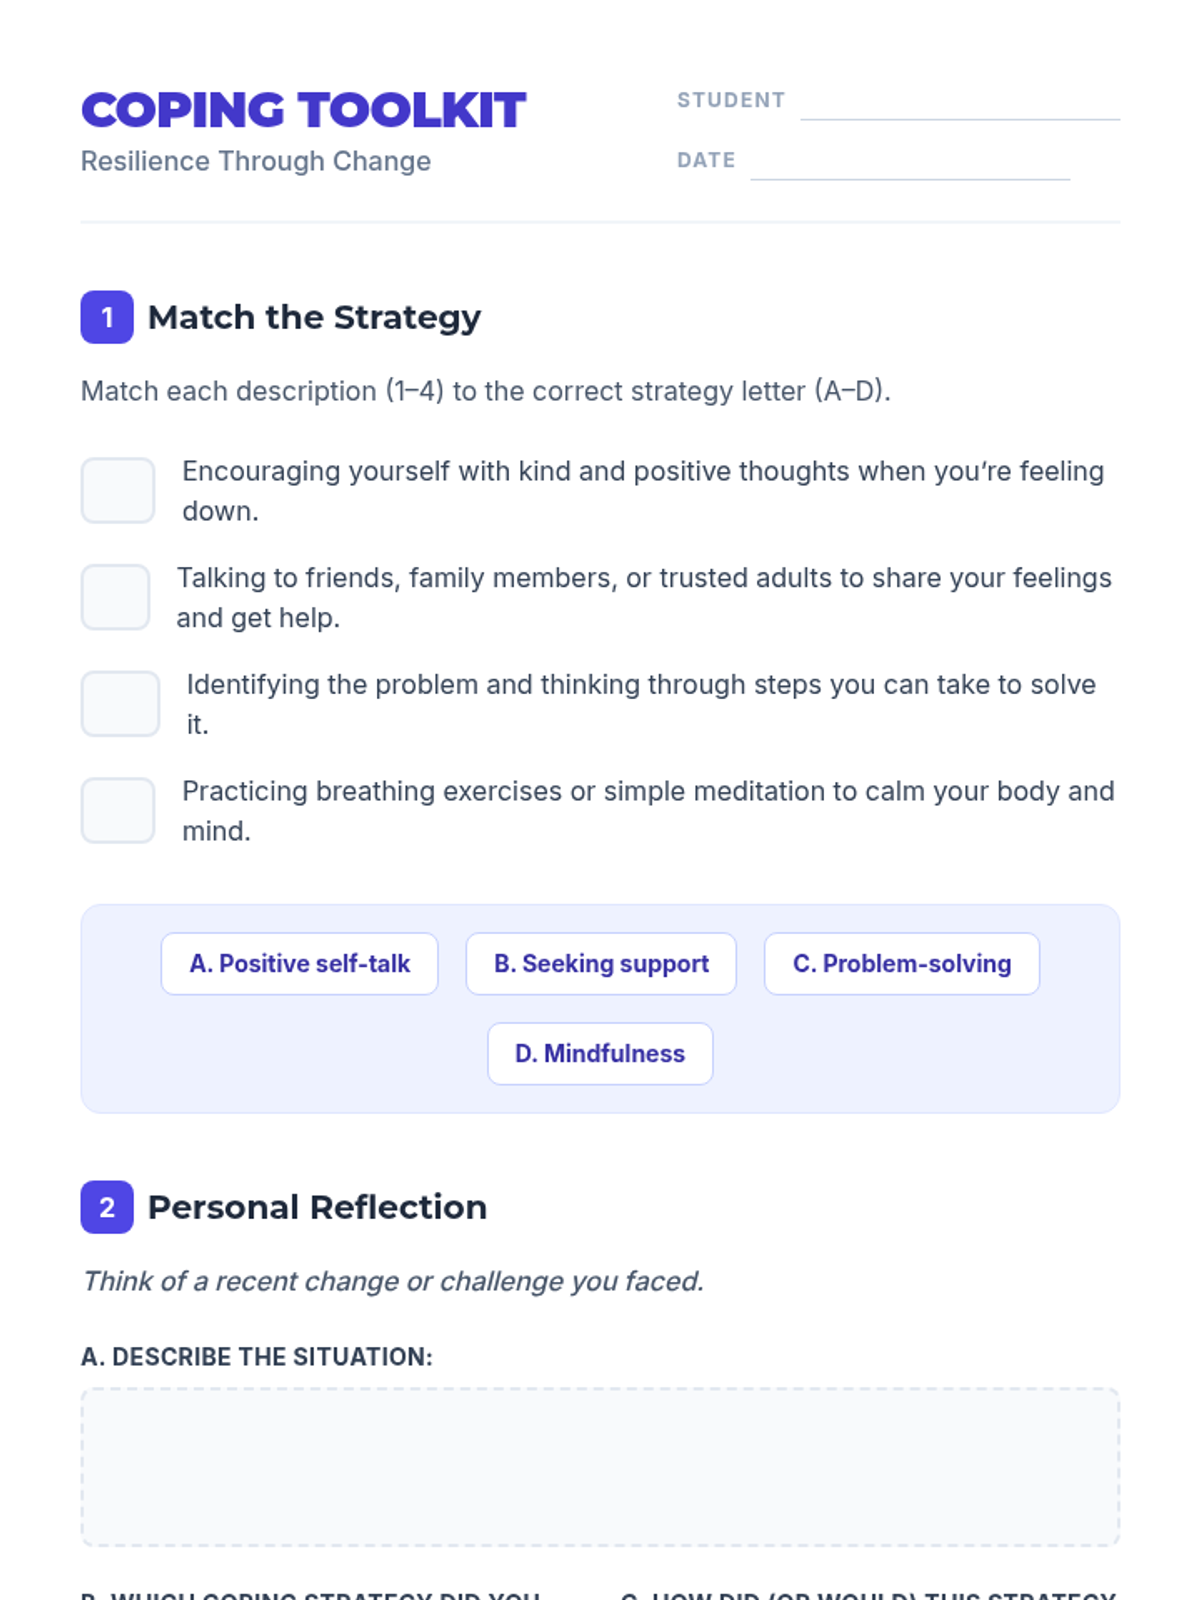This screenshot has width=1200, height=1600.
Task: Select the B. Seeking support chip
Action: point(601,964)
